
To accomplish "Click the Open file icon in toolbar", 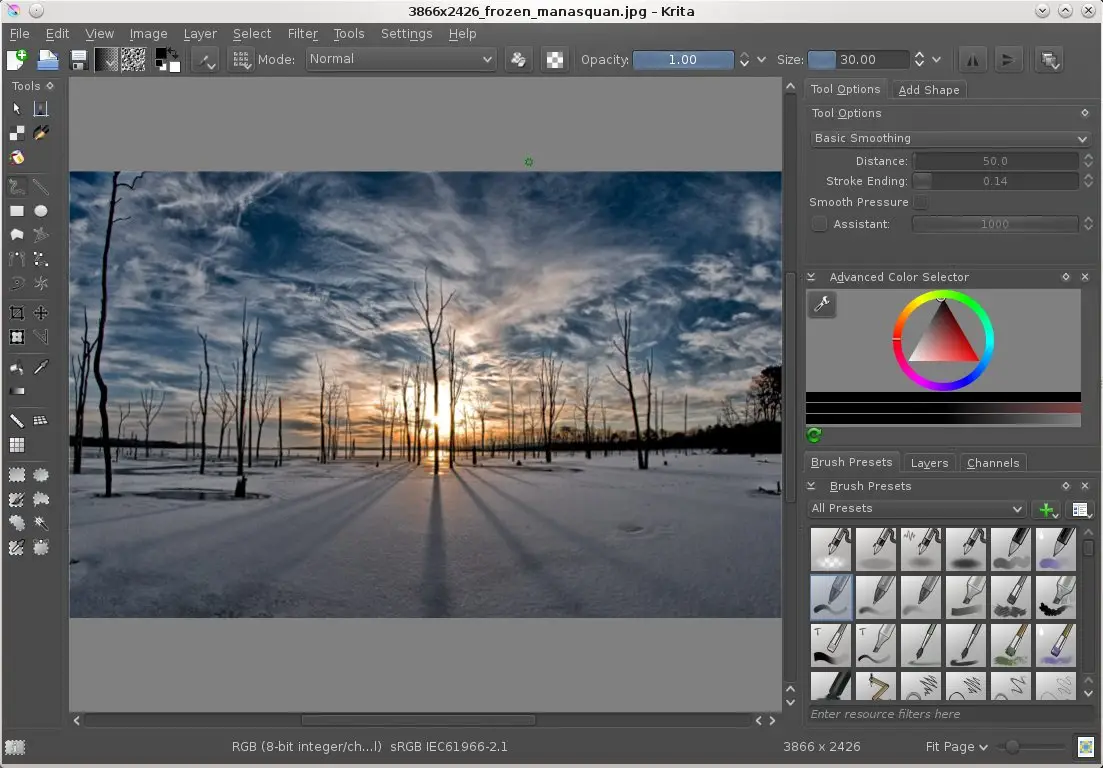I will point(48,60).
